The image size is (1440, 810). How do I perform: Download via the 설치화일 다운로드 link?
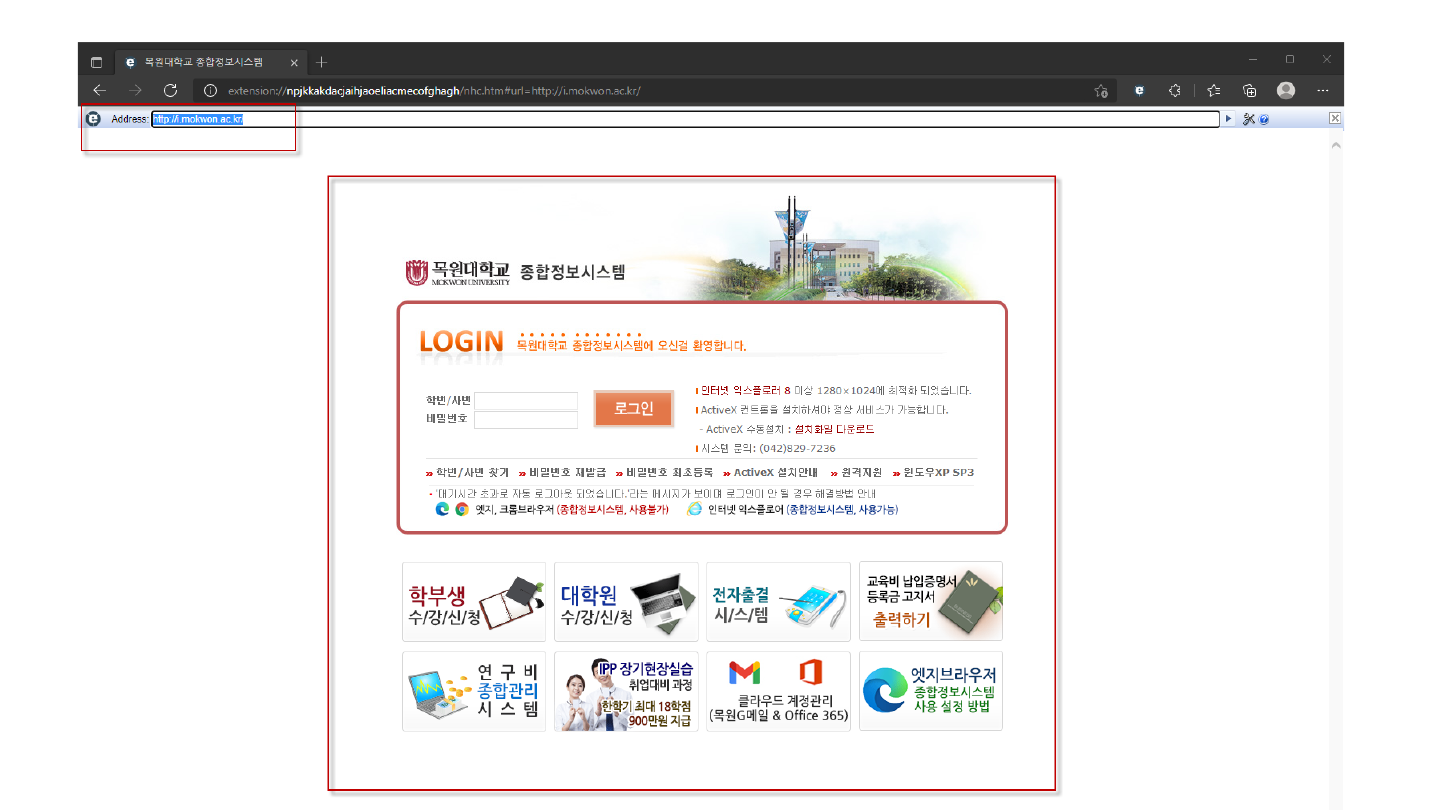836,429
